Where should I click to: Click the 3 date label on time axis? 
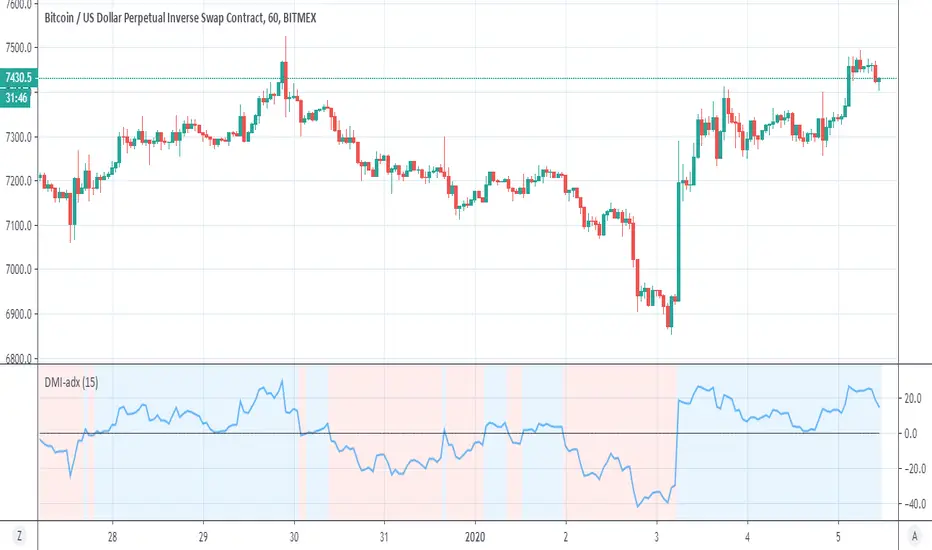(x=656, y=535)
